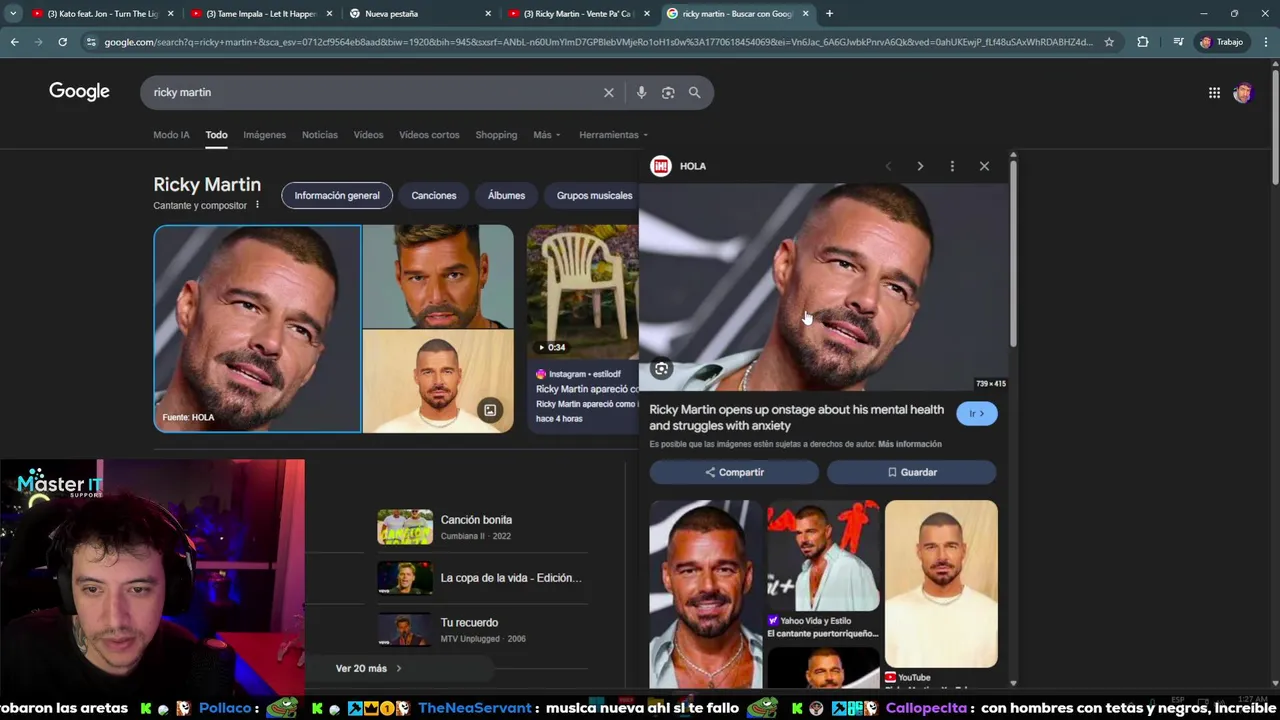Open La copa de la vida song result

point(482,578)
